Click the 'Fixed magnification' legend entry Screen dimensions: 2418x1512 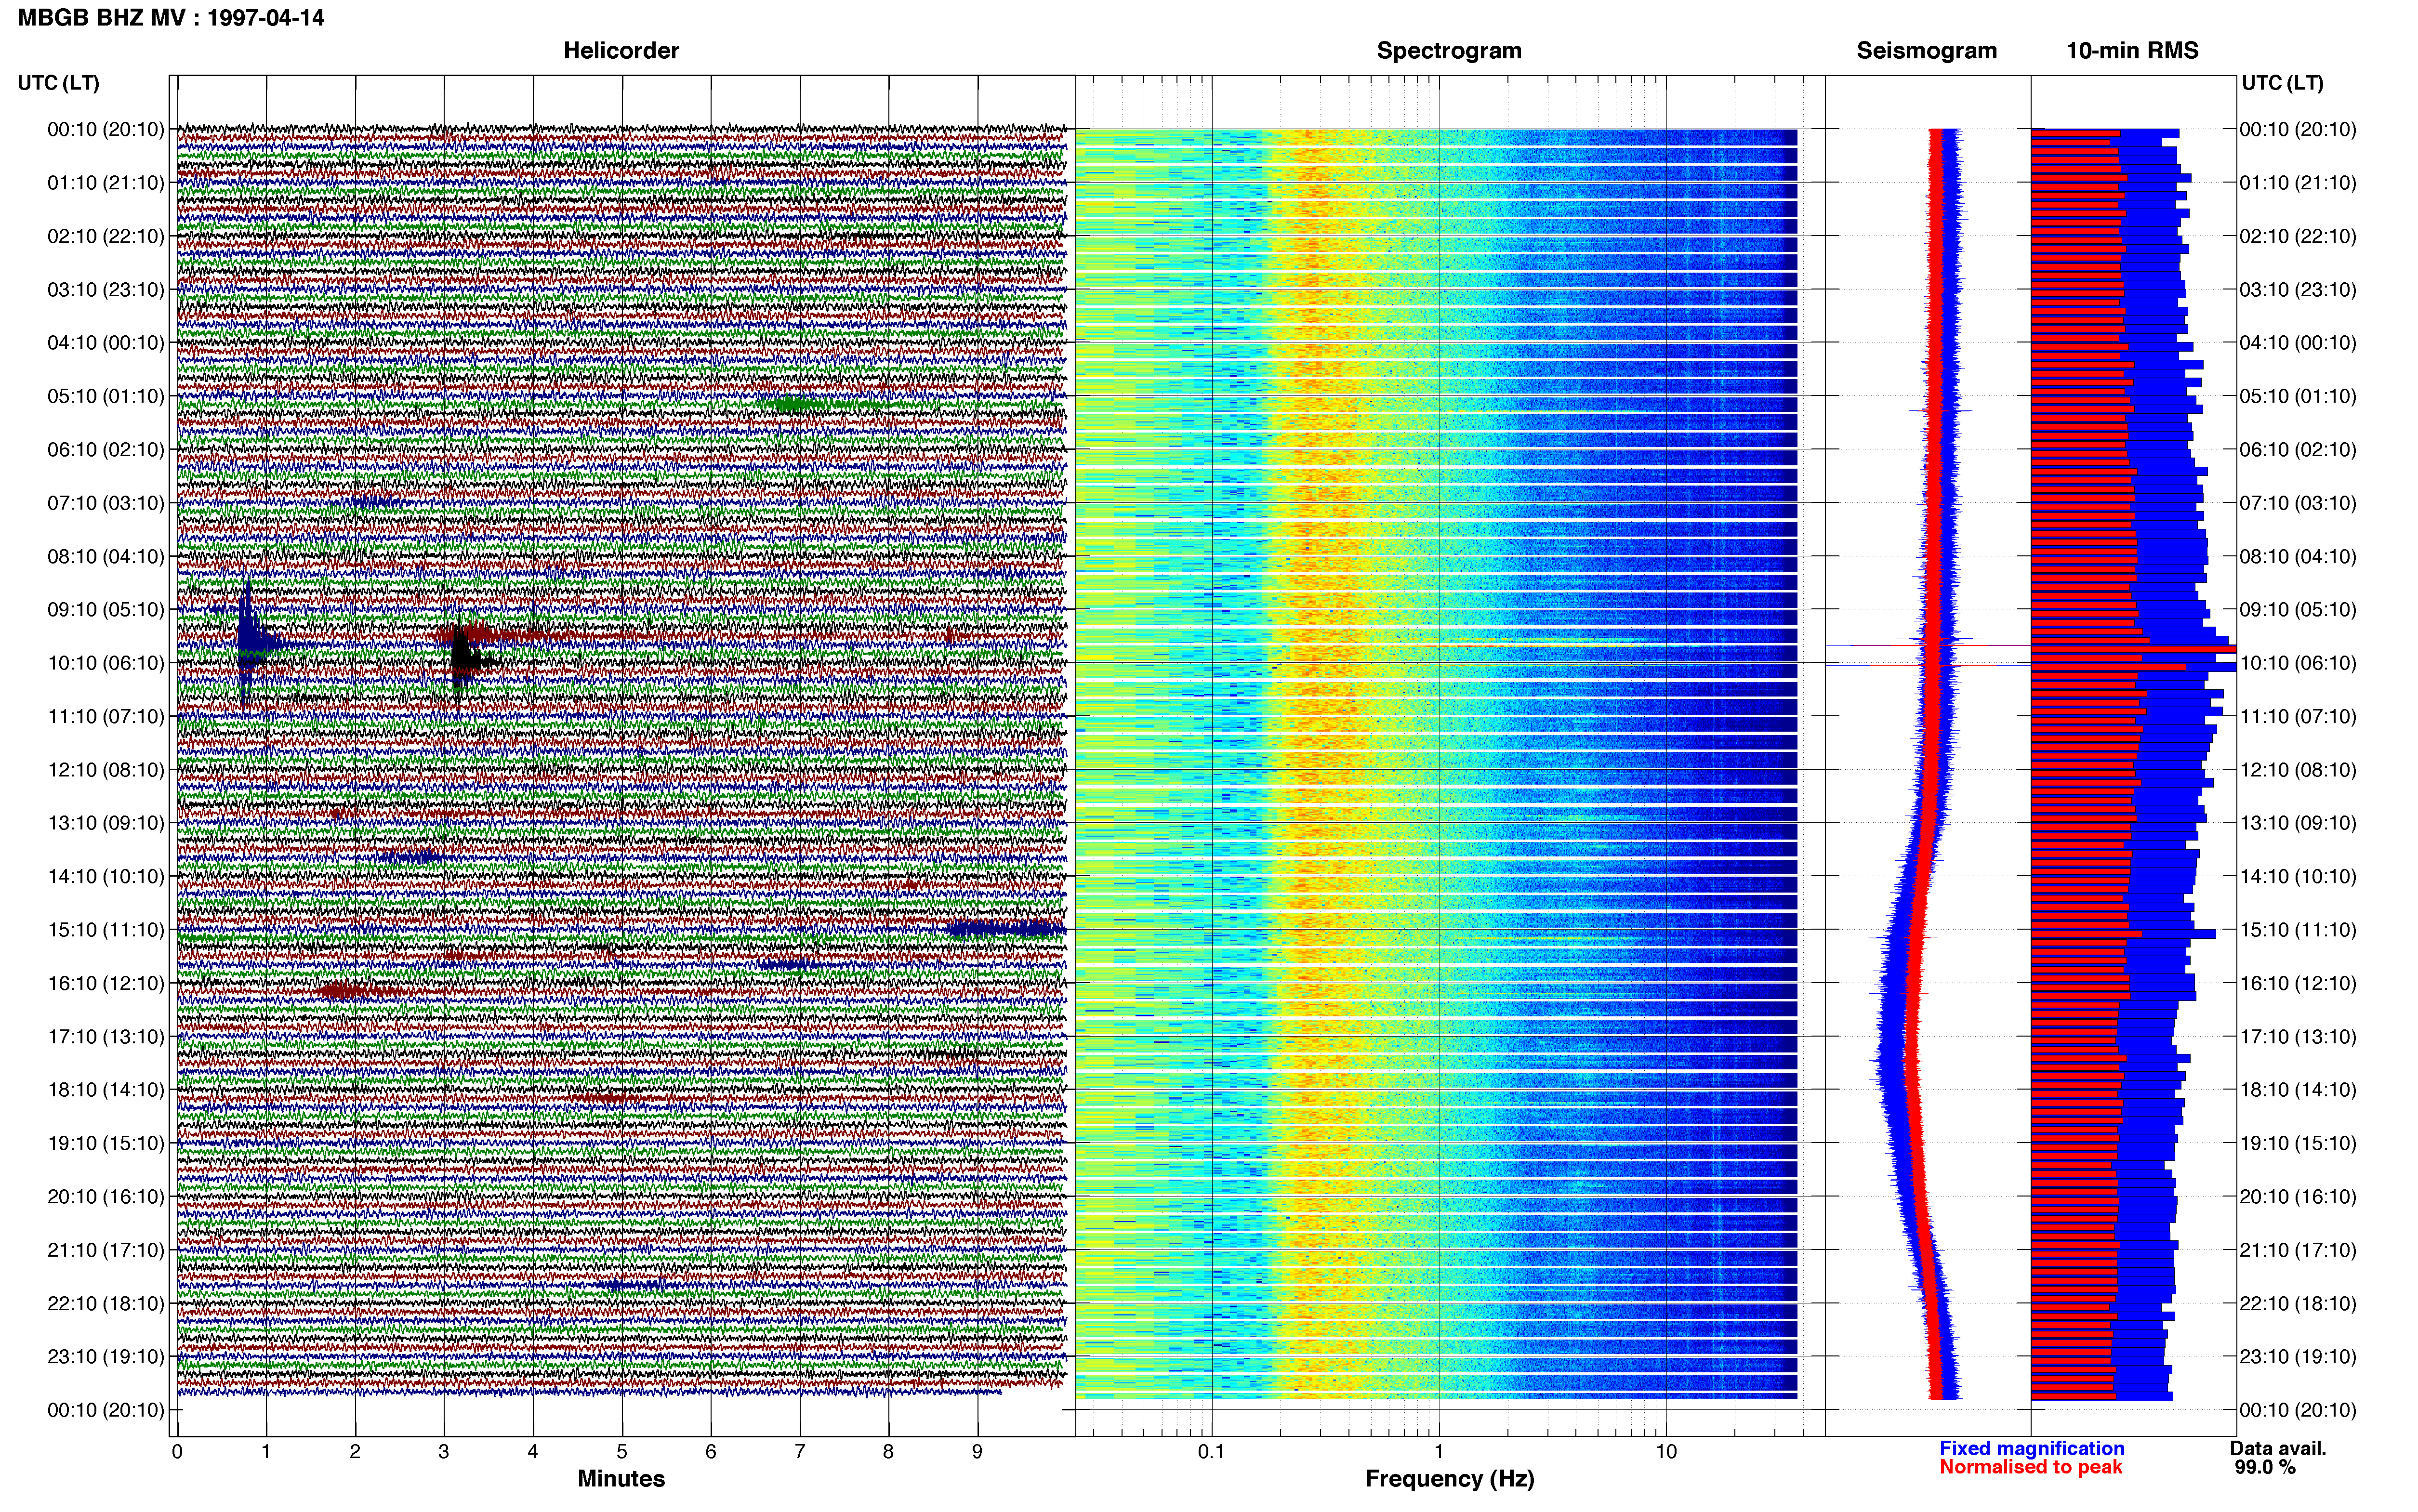2031,1448
